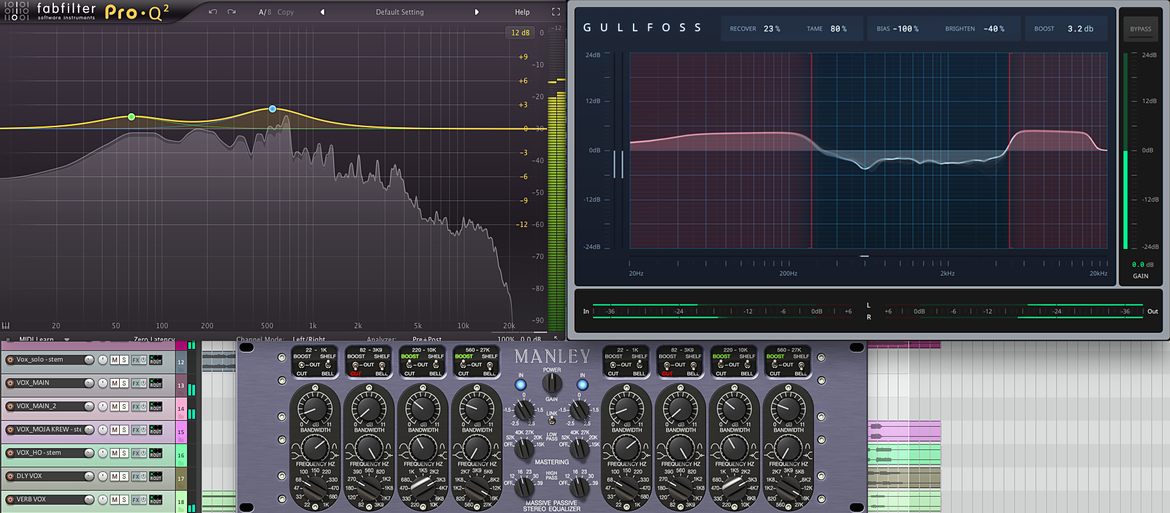Toggle right channel IN button on Manley

coord(582,385)
